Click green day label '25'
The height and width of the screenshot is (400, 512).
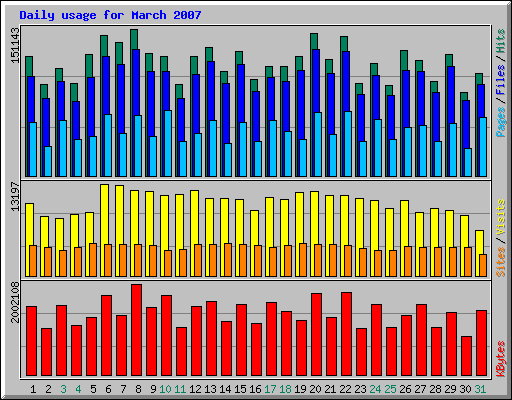(x=390, y=389)
